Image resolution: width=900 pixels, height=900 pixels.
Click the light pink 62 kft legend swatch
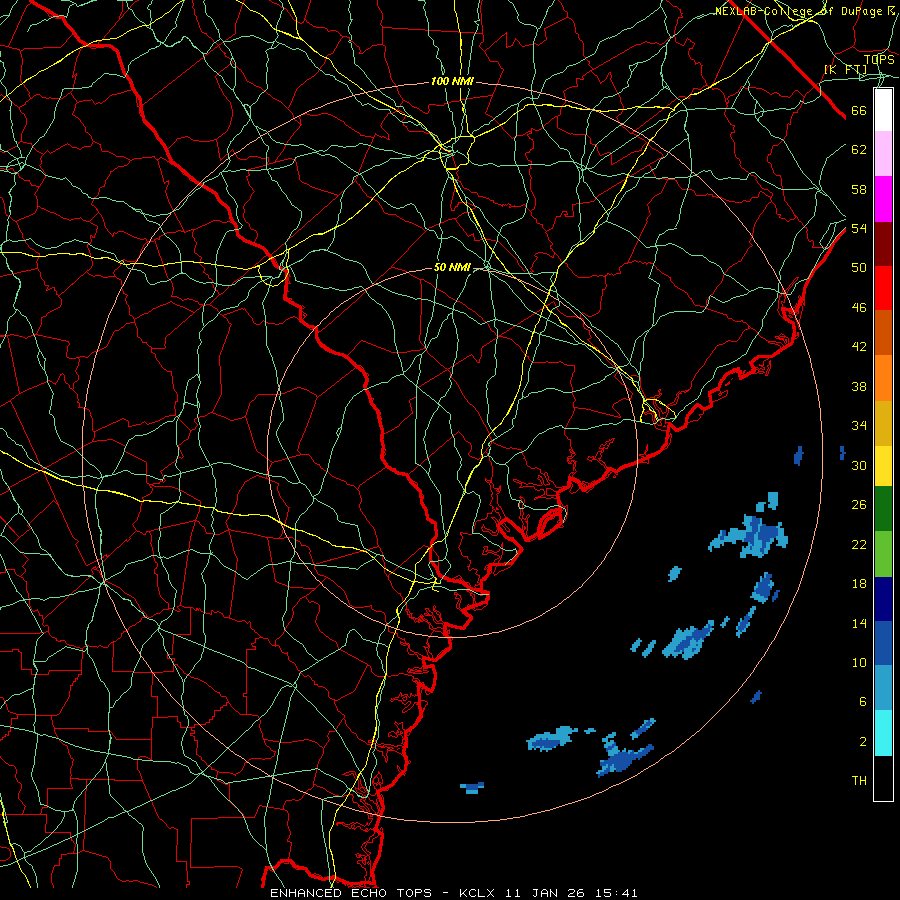[883, 153]
